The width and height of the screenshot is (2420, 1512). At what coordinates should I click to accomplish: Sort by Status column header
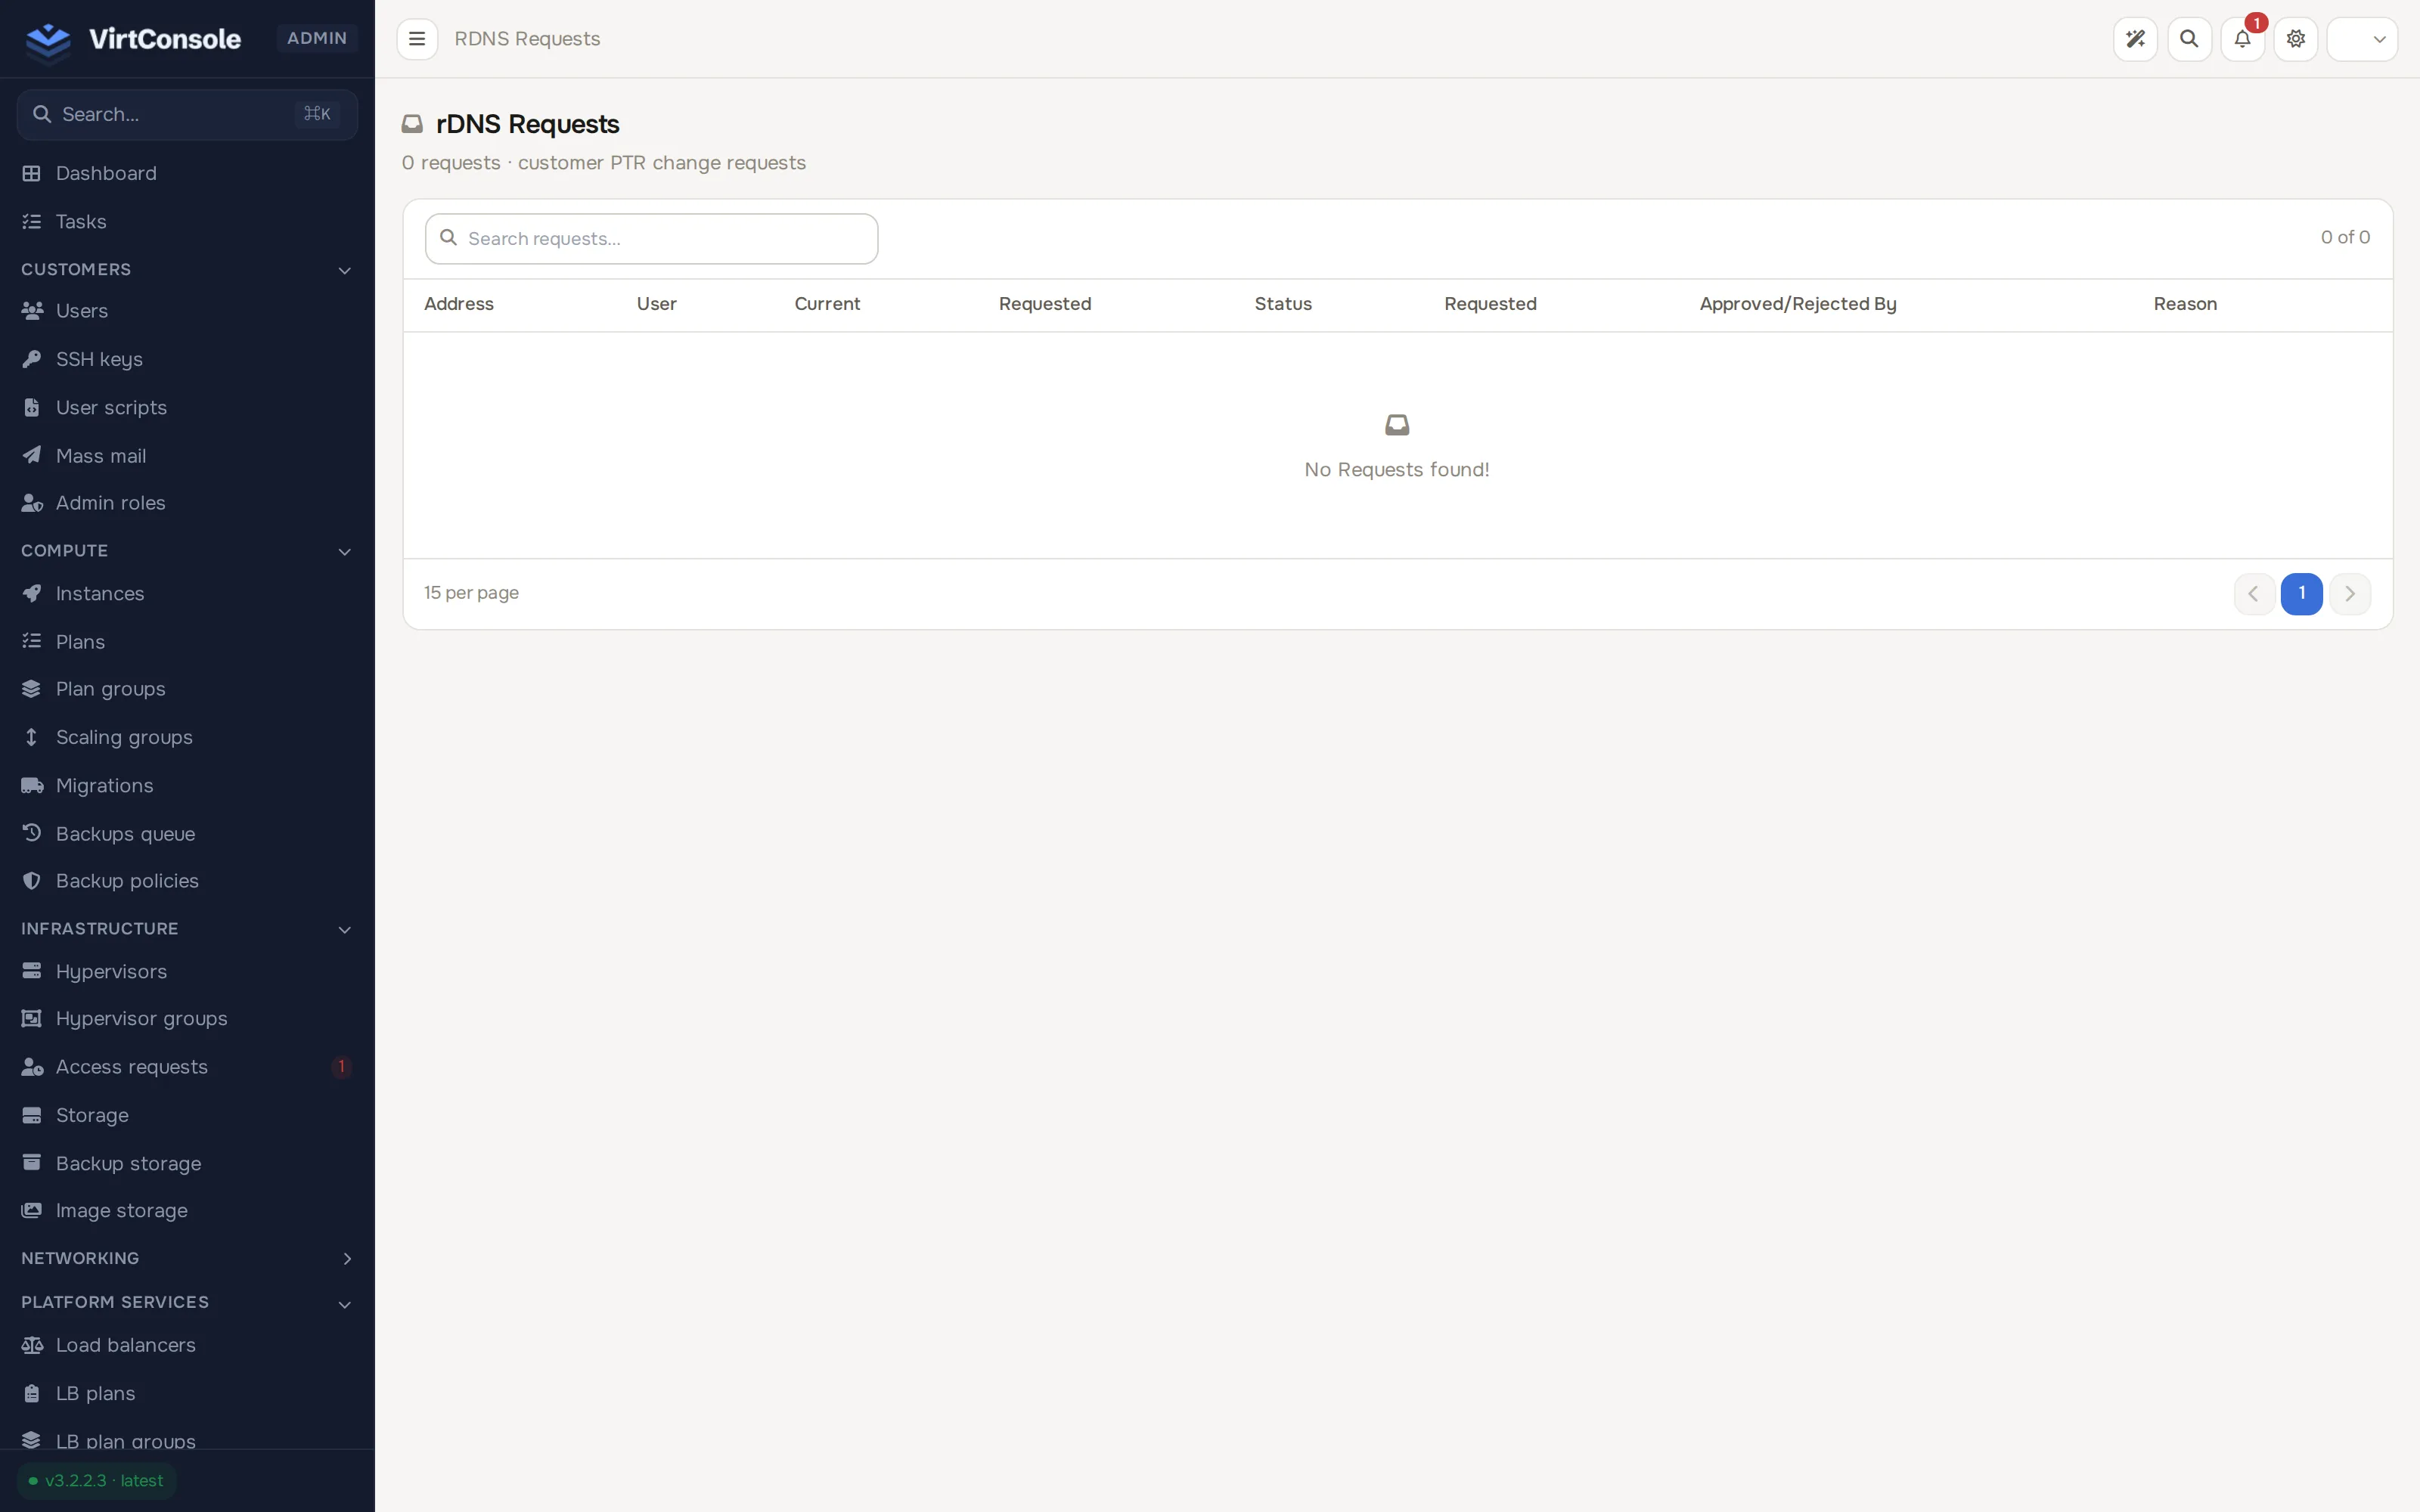click(x=1283, y=304)
